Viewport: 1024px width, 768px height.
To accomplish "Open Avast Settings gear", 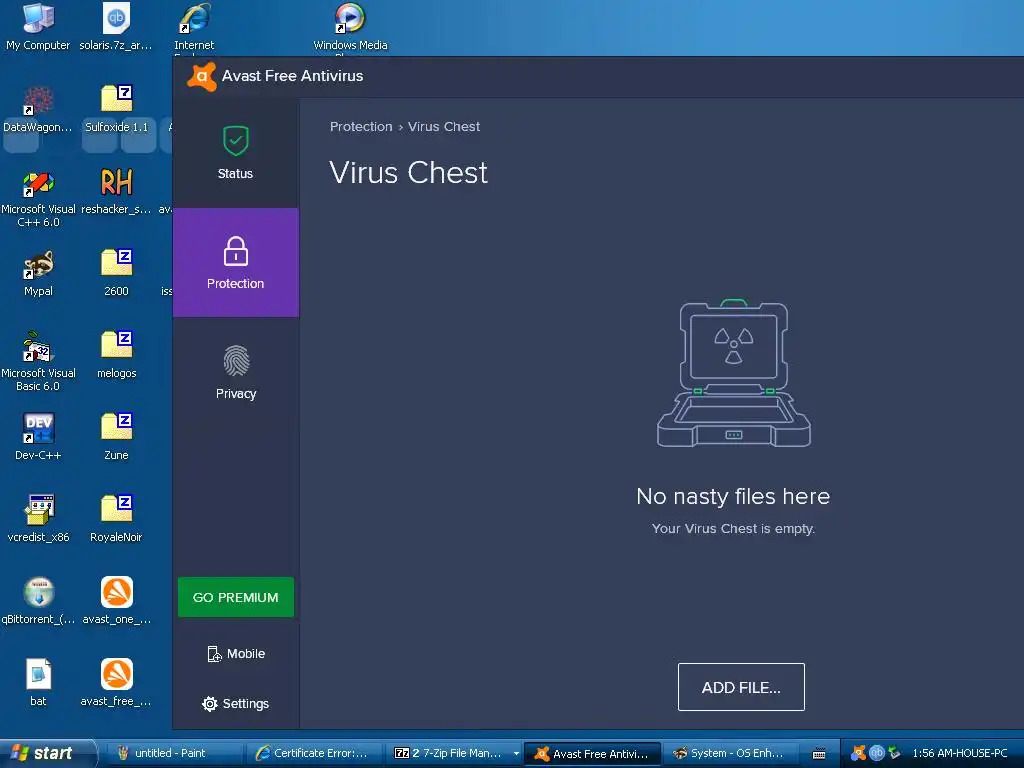I will pyautogui.click(x=236, y=703).
